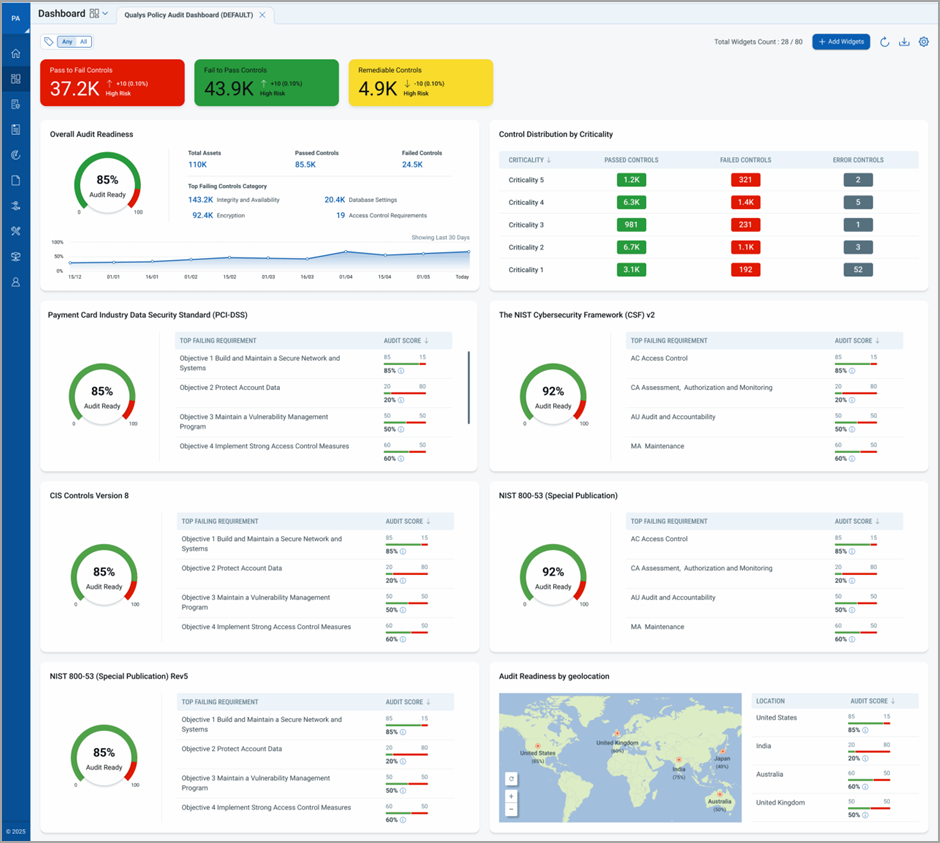Click the tag filter icon
Image resolution: width=940 pixels, height=843 pixels.
tap(49, 41)
